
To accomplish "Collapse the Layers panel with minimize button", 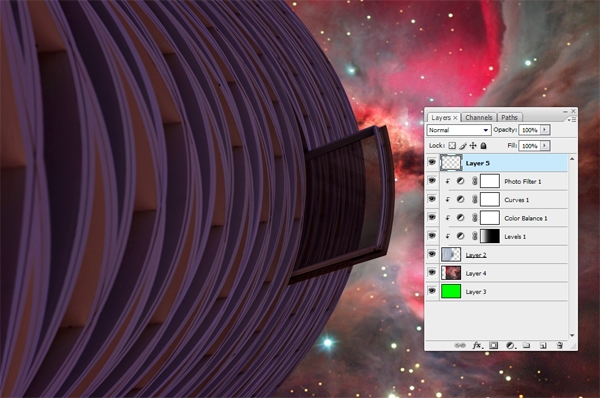I will 566,111.
